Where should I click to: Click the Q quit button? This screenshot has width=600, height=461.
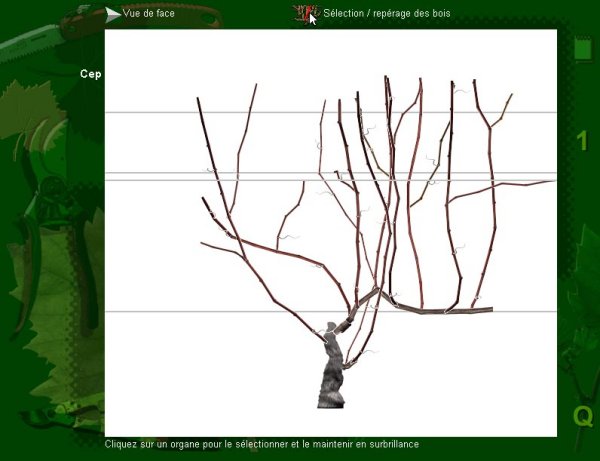pyautogui.click(x=583, y=416)
